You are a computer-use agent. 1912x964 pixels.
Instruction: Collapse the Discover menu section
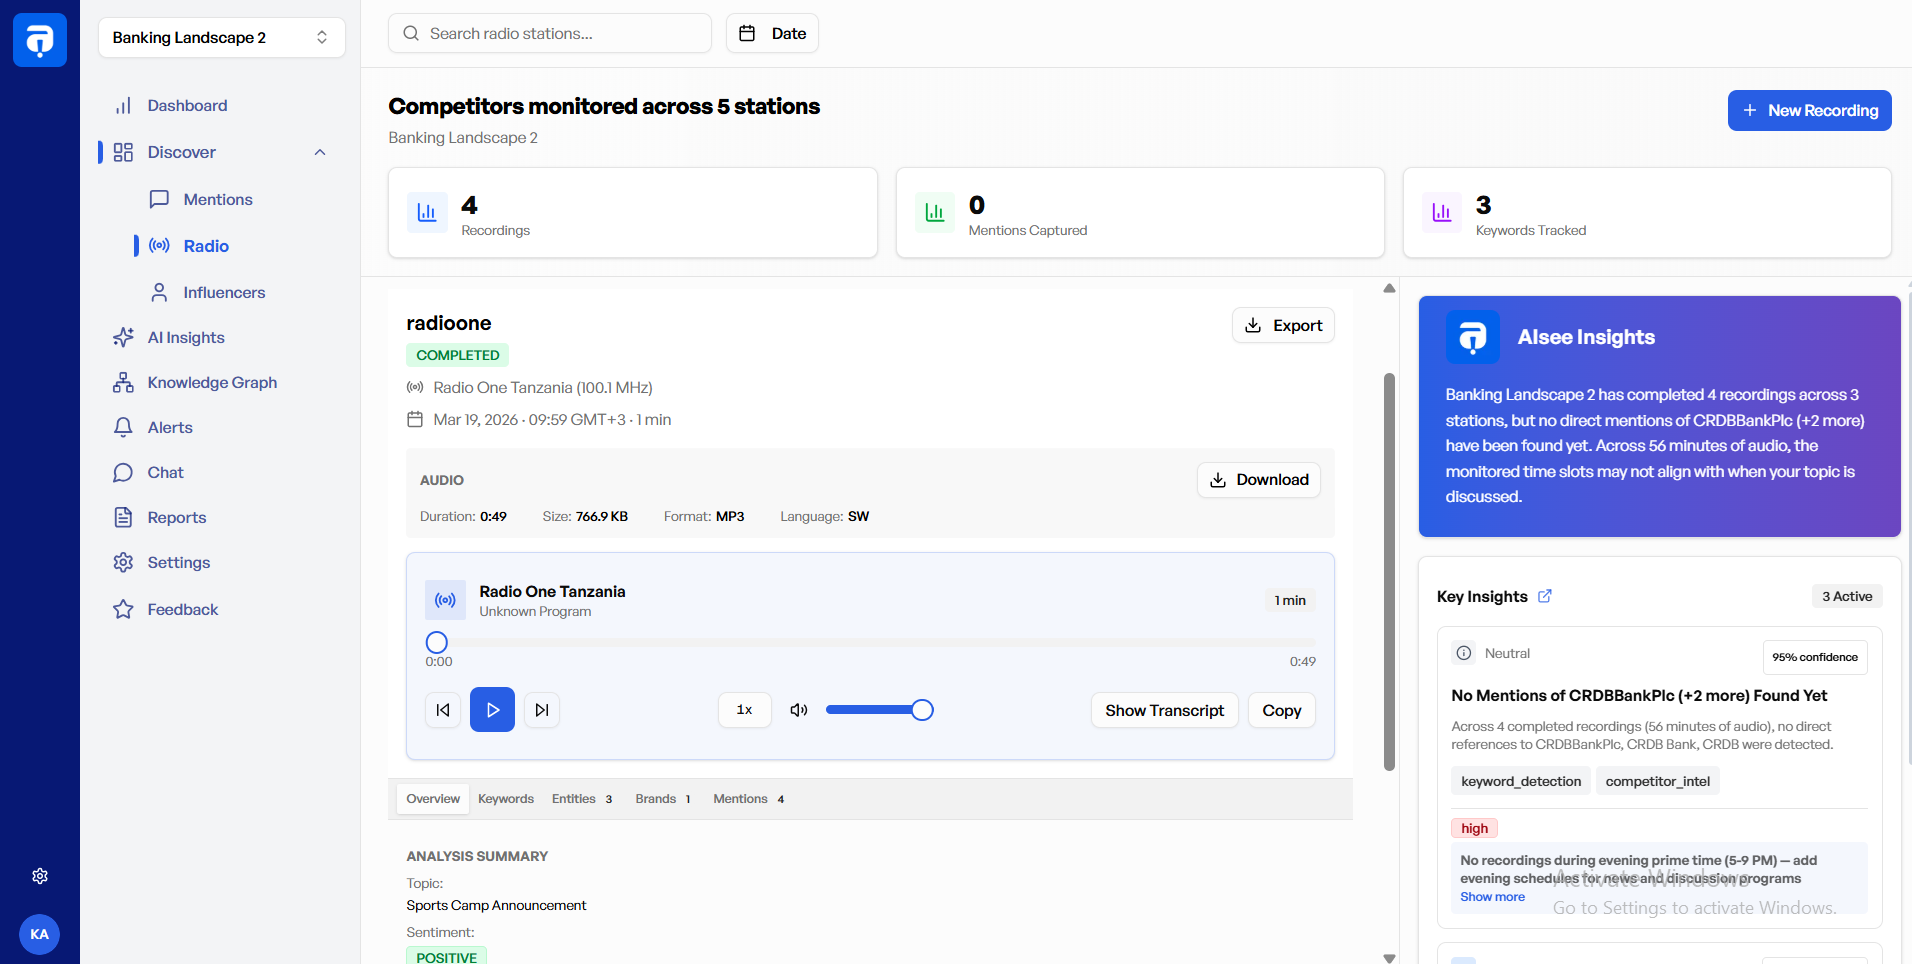tap(320, 152)
